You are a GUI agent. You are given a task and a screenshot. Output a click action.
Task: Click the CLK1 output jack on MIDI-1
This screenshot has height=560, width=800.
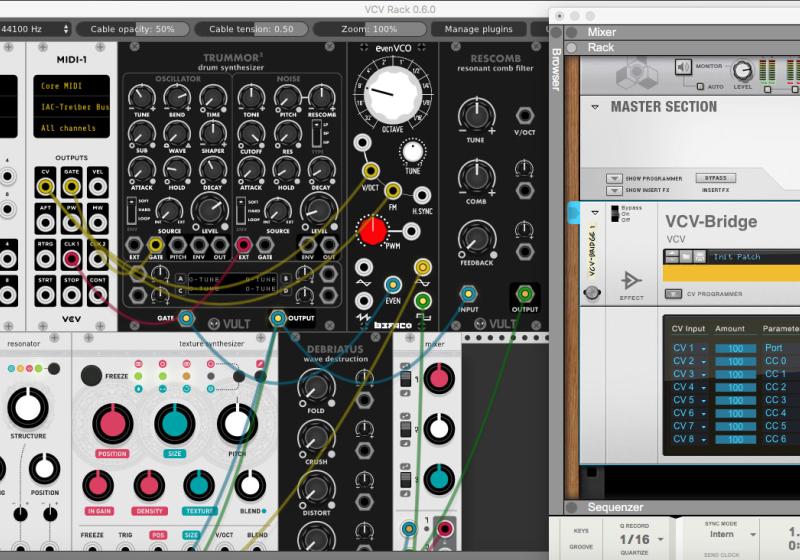pyautogui.click(x=71, y=259)
